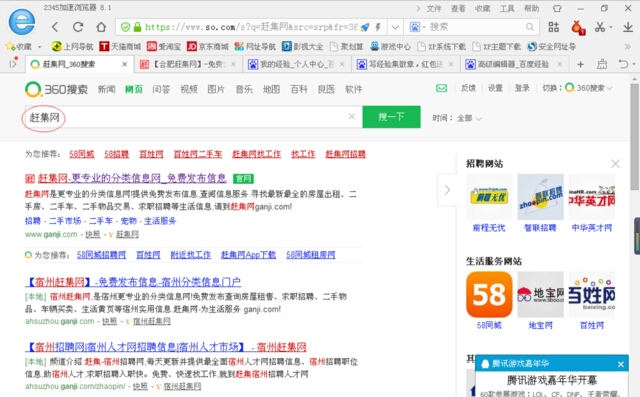The width and height of the screenshot is (640, 397).
Task: Select the 新闻 search category
Action: tap(107, 89)
